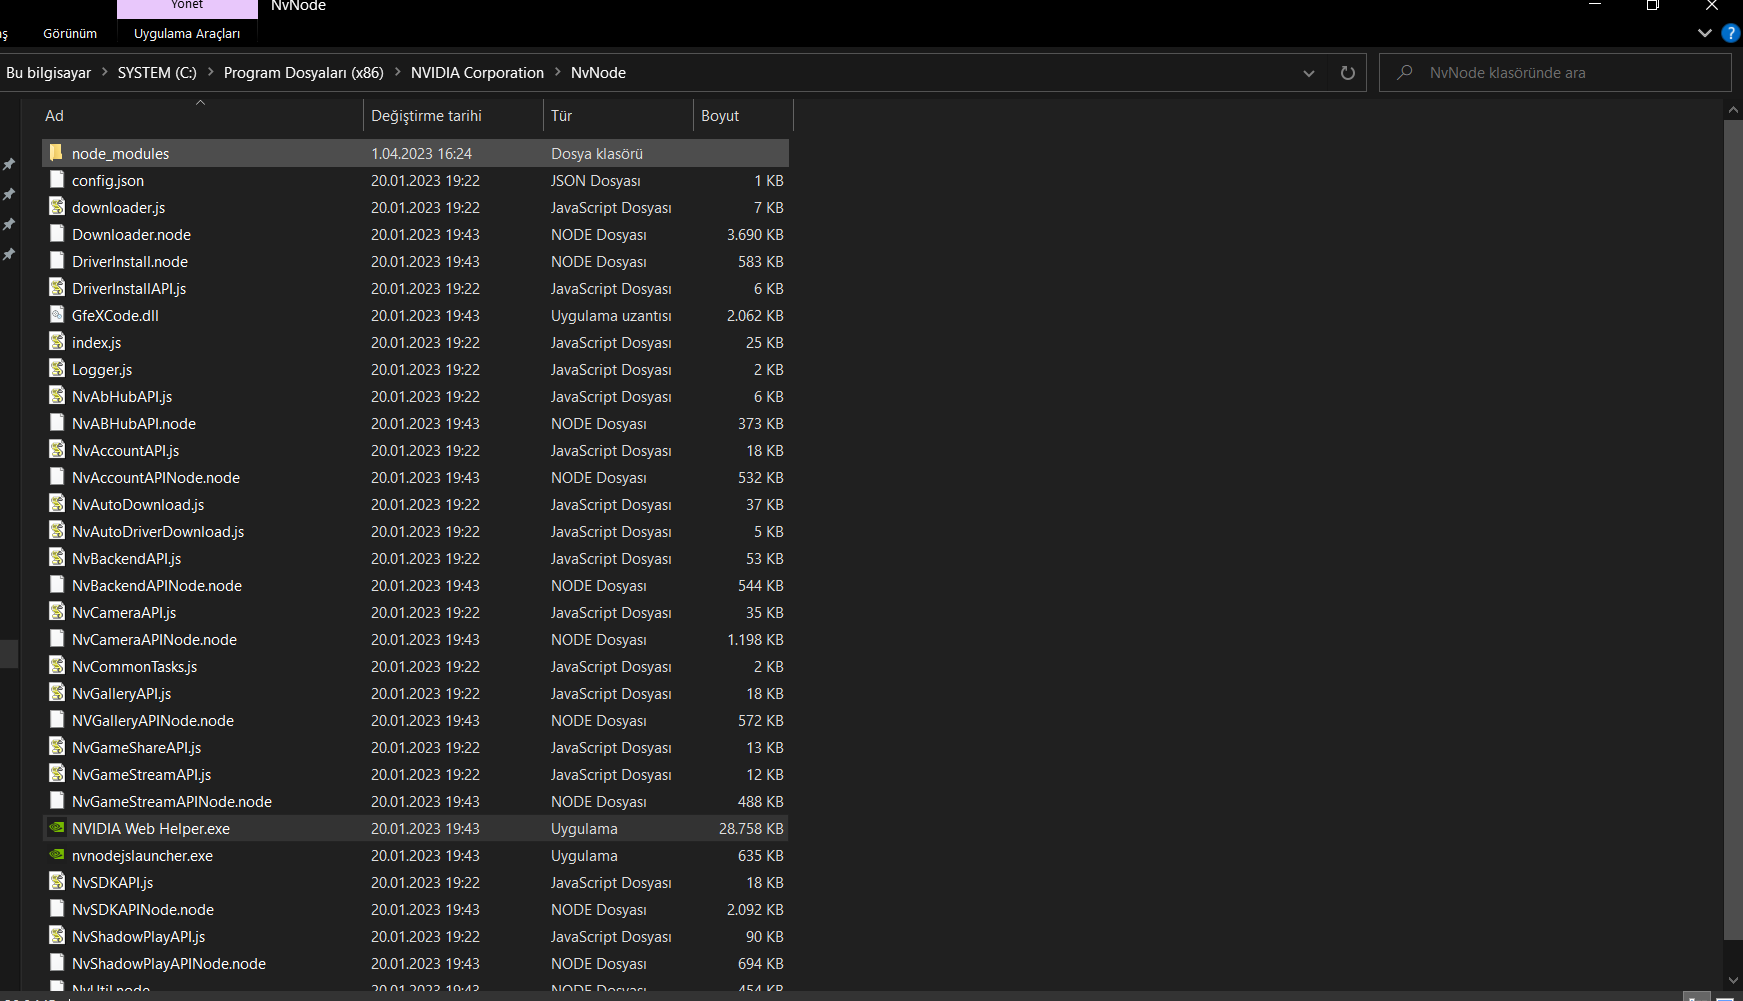Viewport: 1743px width, 1001px height.
Task: Expand chevron after Bu bilgisayar breadcrumb
Action: 104,72
